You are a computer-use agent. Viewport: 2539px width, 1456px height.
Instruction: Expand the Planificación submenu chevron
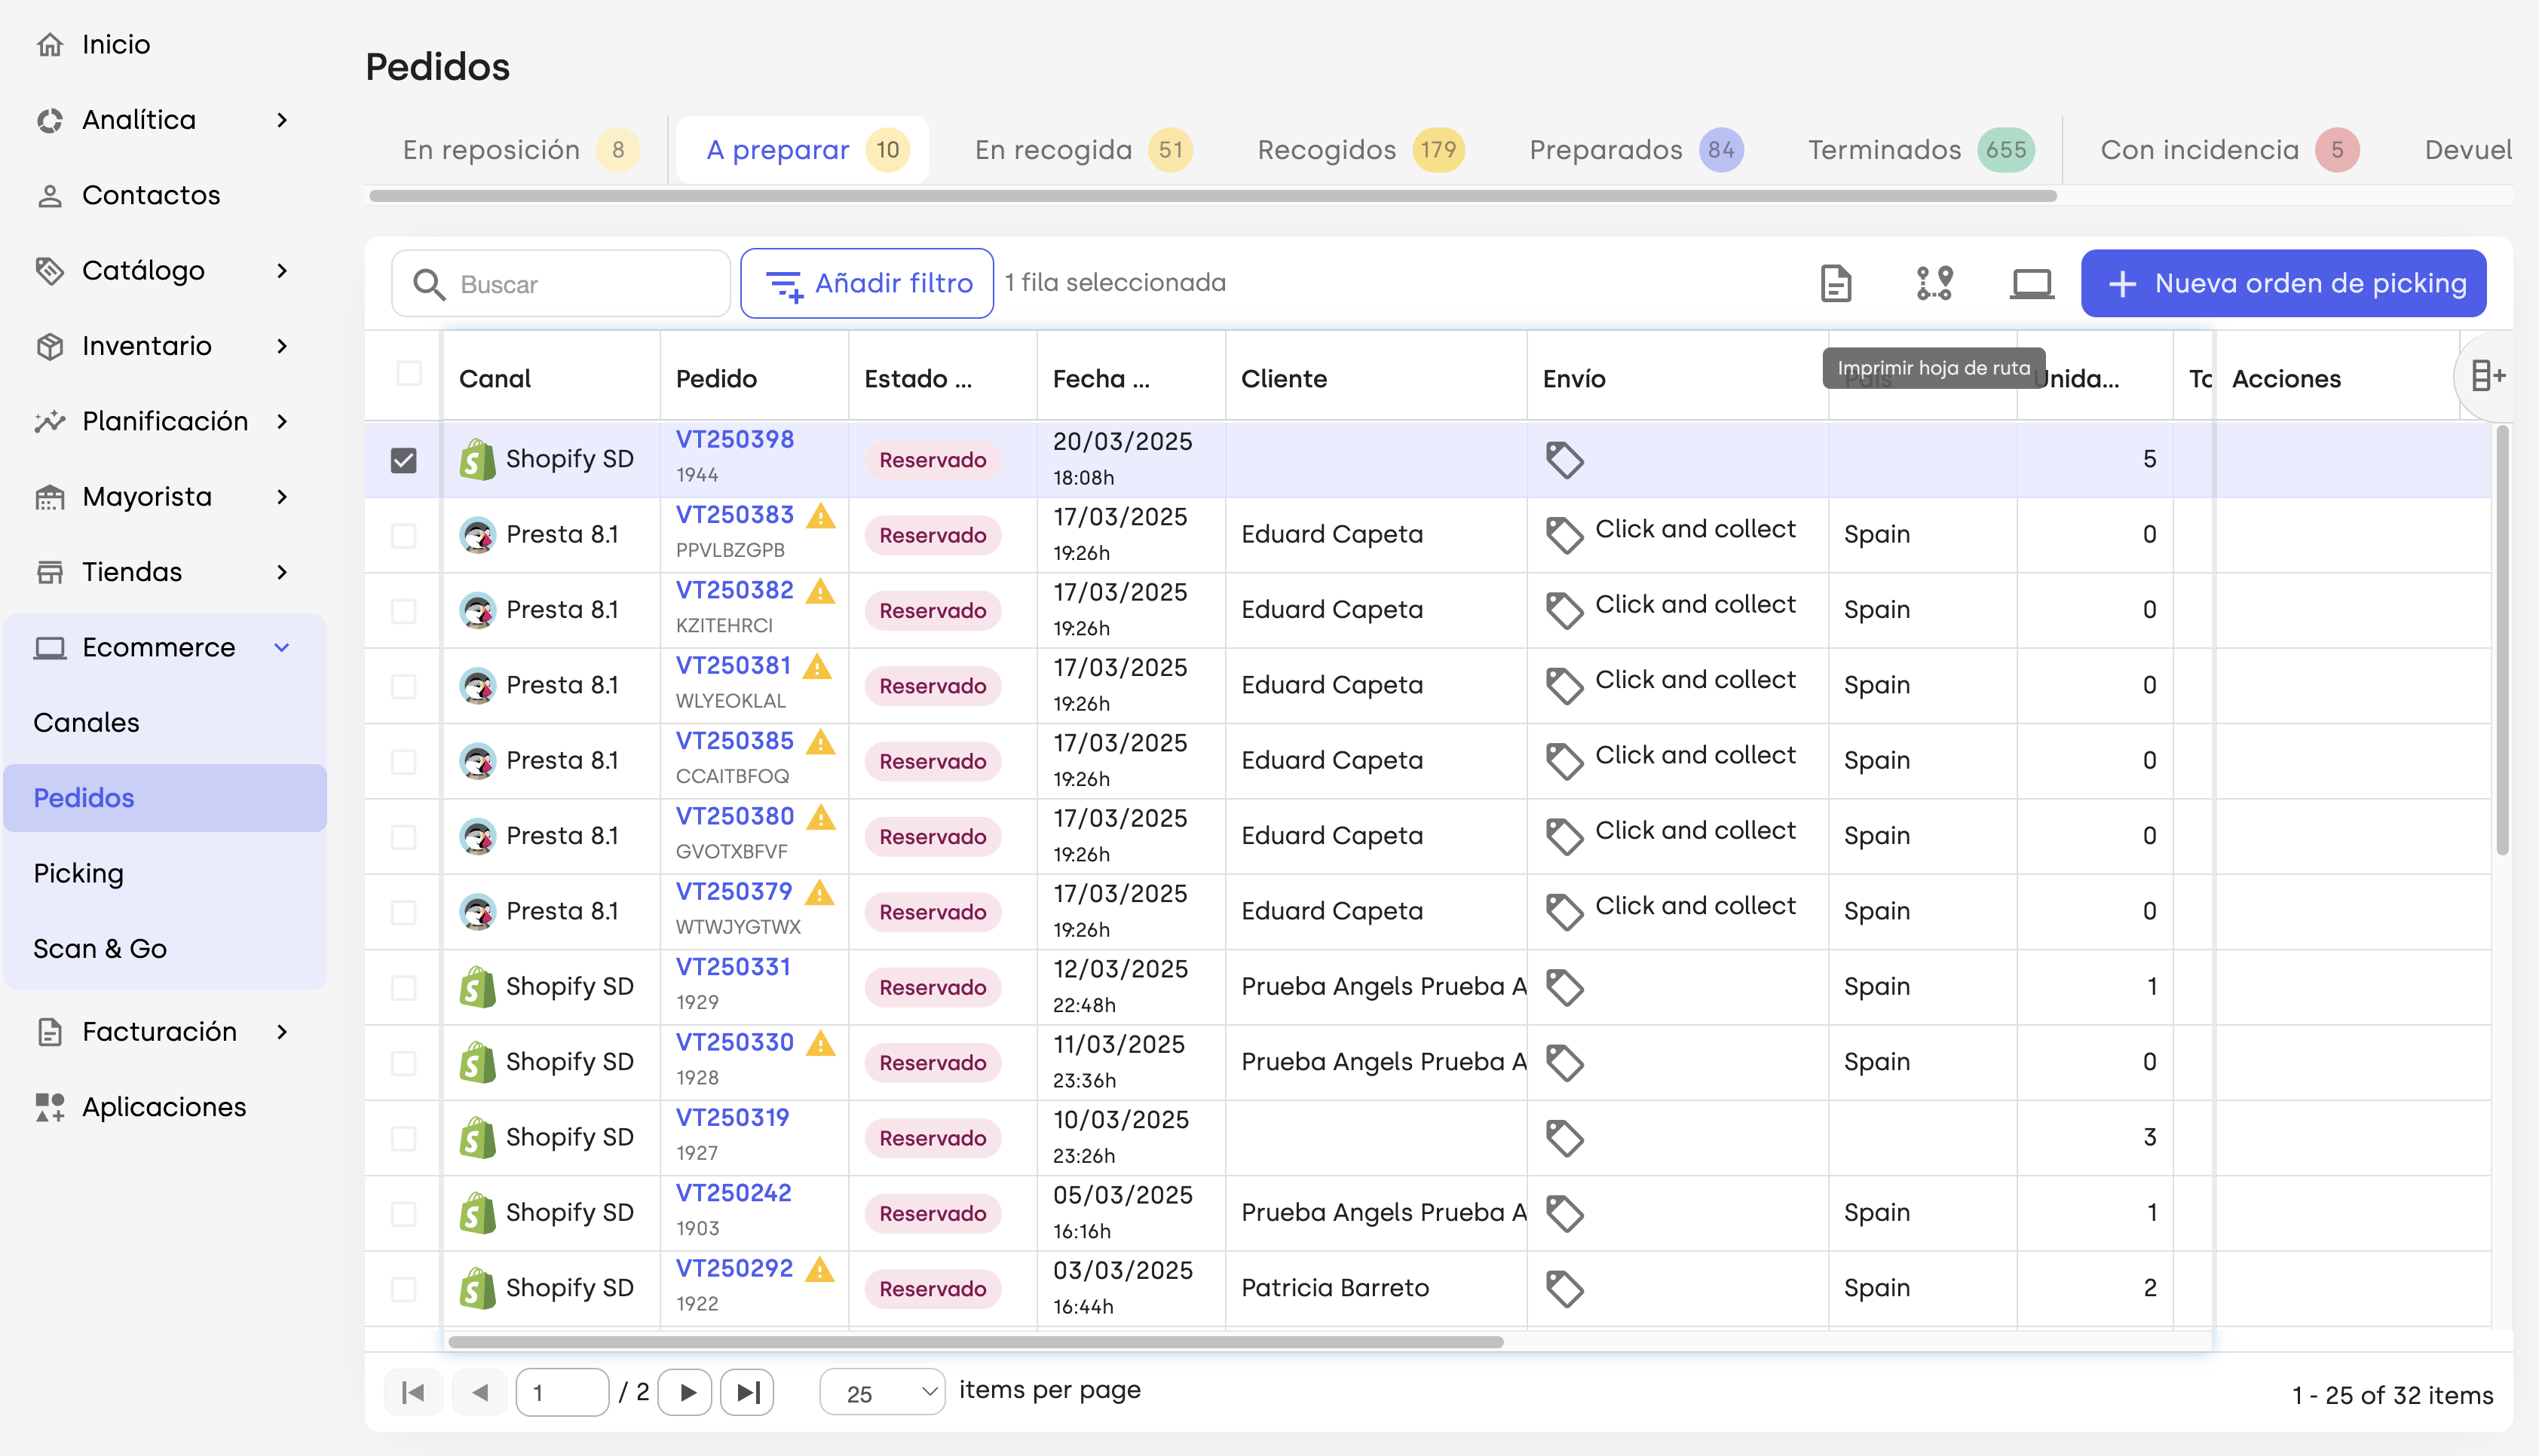[282, 421]
